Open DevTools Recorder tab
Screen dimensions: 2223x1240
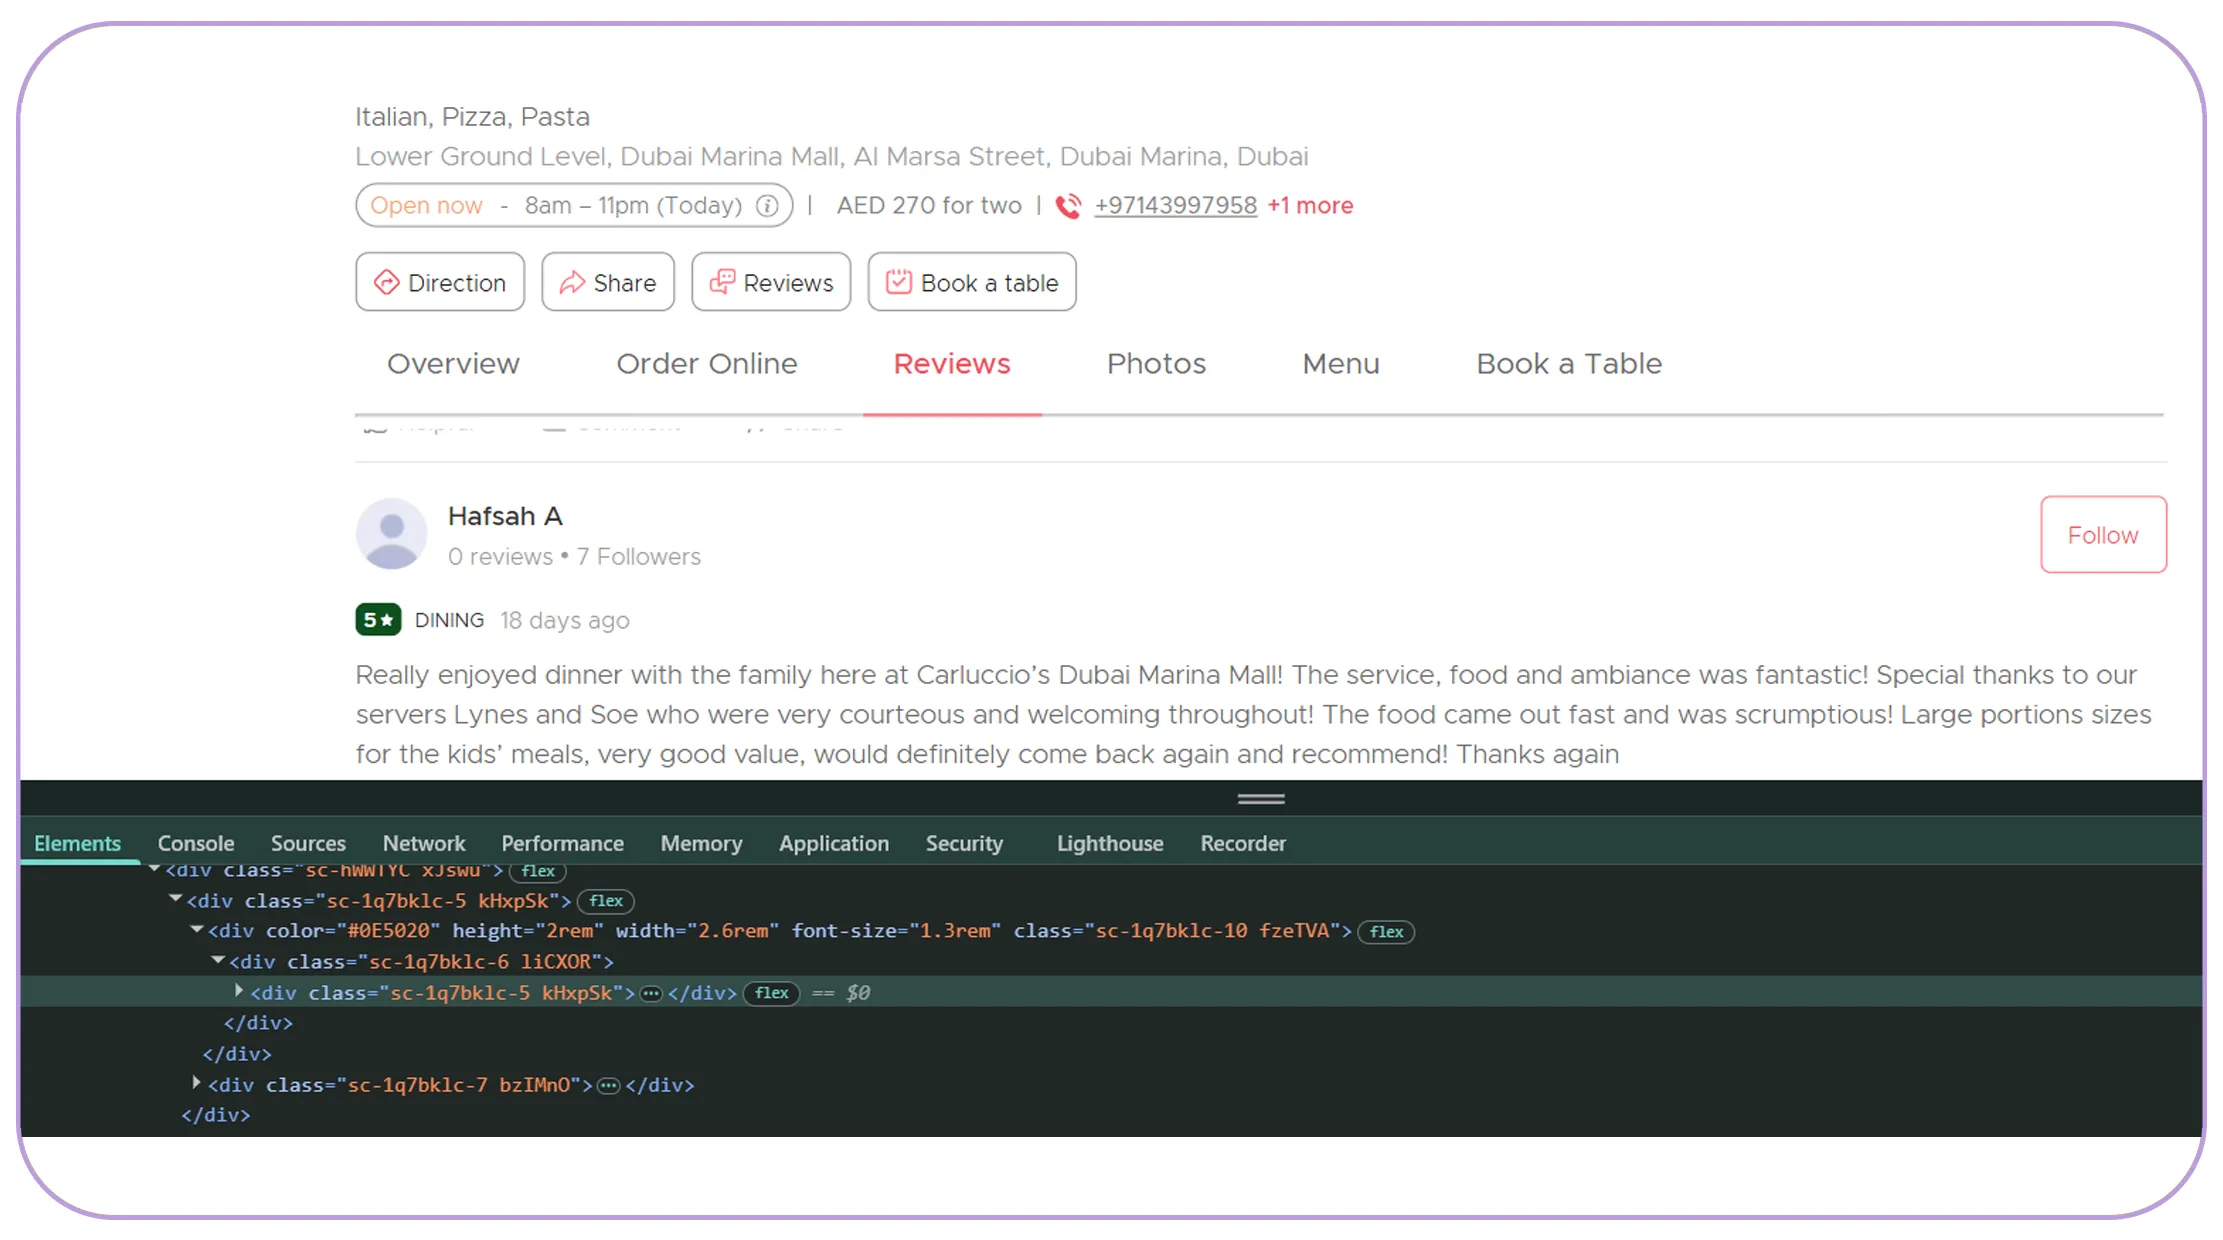[x=1243, y=843]
